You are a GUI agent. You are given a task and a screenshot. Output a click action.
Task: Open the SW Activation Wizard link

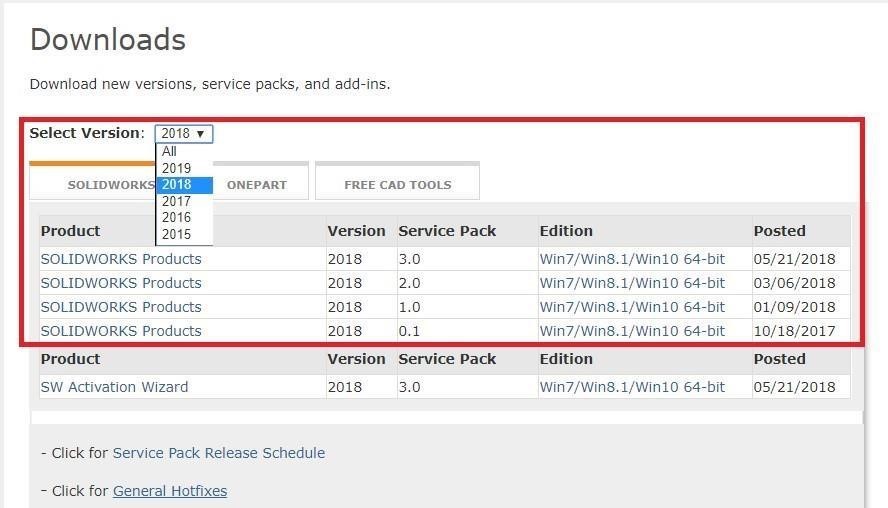pos(114,387)
